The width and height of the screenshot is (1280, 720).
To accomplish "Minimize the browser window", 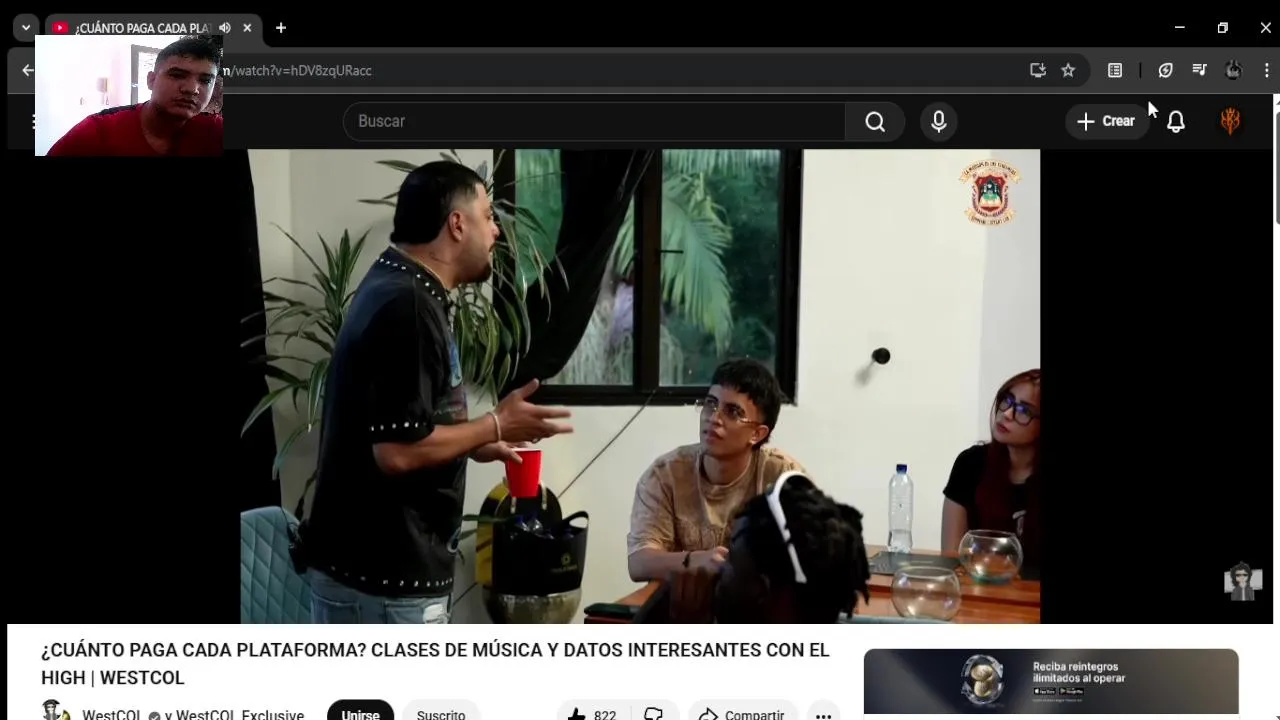I will pos(1180,28).
